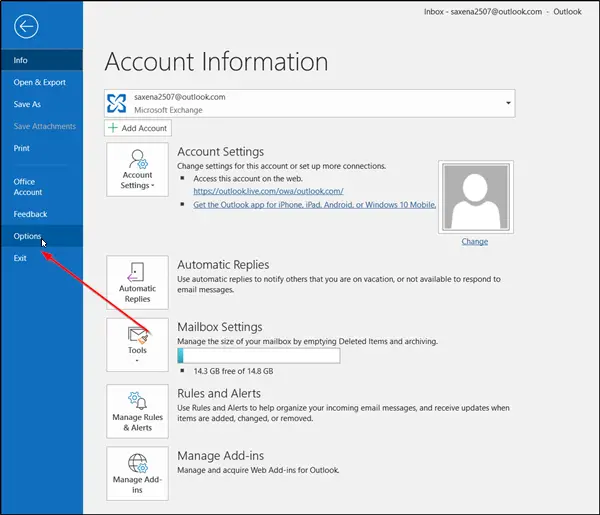The height and width of the screenshot is (515, 600).
Task: Expand the account selector dropdown arrow
Action: coord(508,103)
